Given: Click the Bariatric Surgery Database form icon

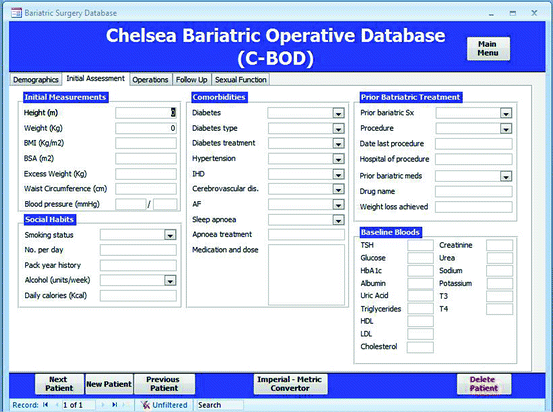Looking at the screenshot, I should 16,13.
